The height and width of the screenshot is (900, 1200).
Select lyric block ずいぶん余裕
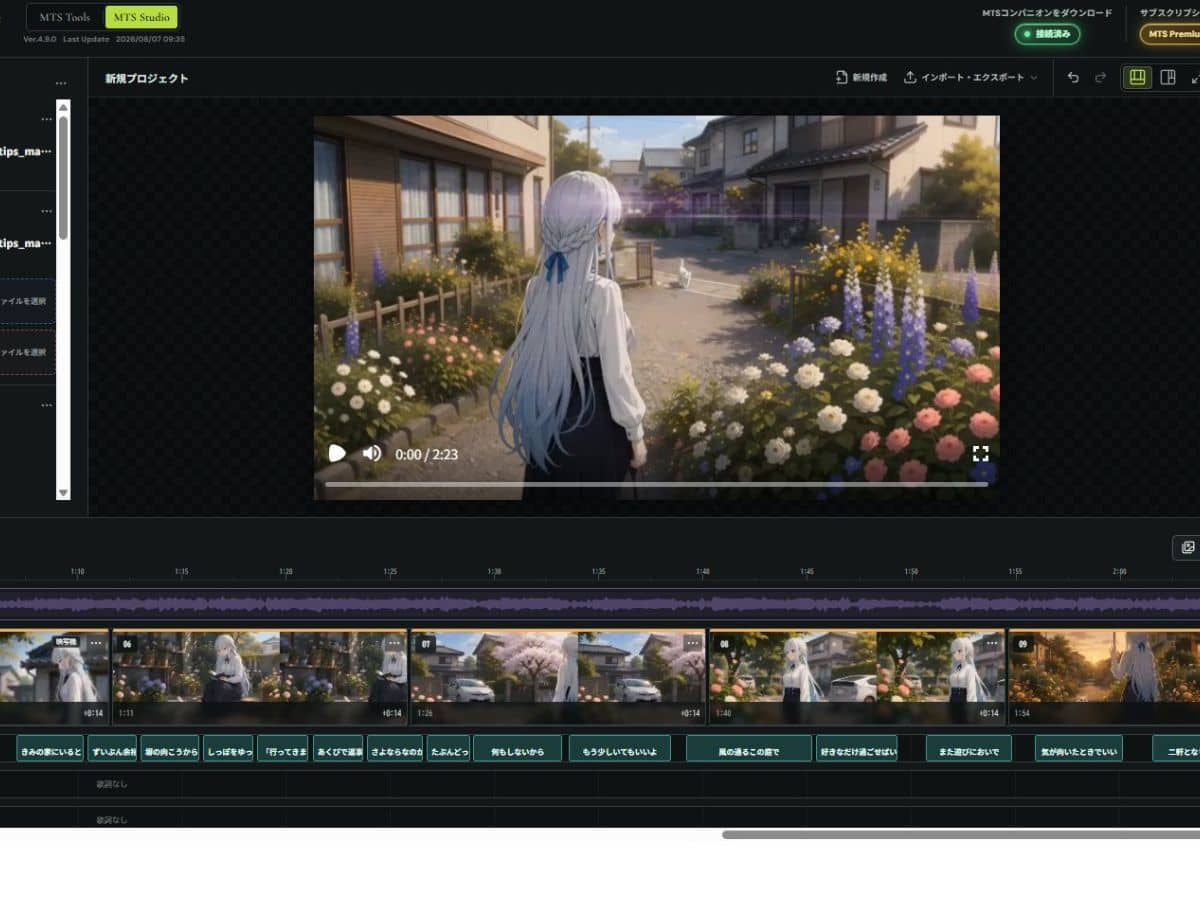(112, 749)
